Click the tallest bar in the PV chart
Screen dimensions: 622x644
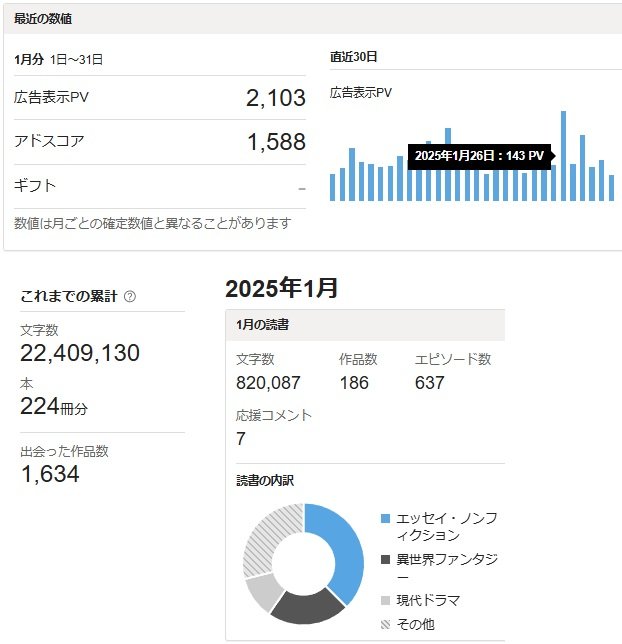(564, 156)
